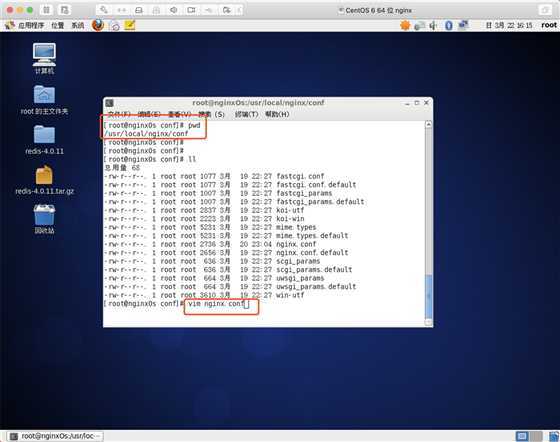
Task: Click terminal scrollbar down arrow
Action: 429,322
